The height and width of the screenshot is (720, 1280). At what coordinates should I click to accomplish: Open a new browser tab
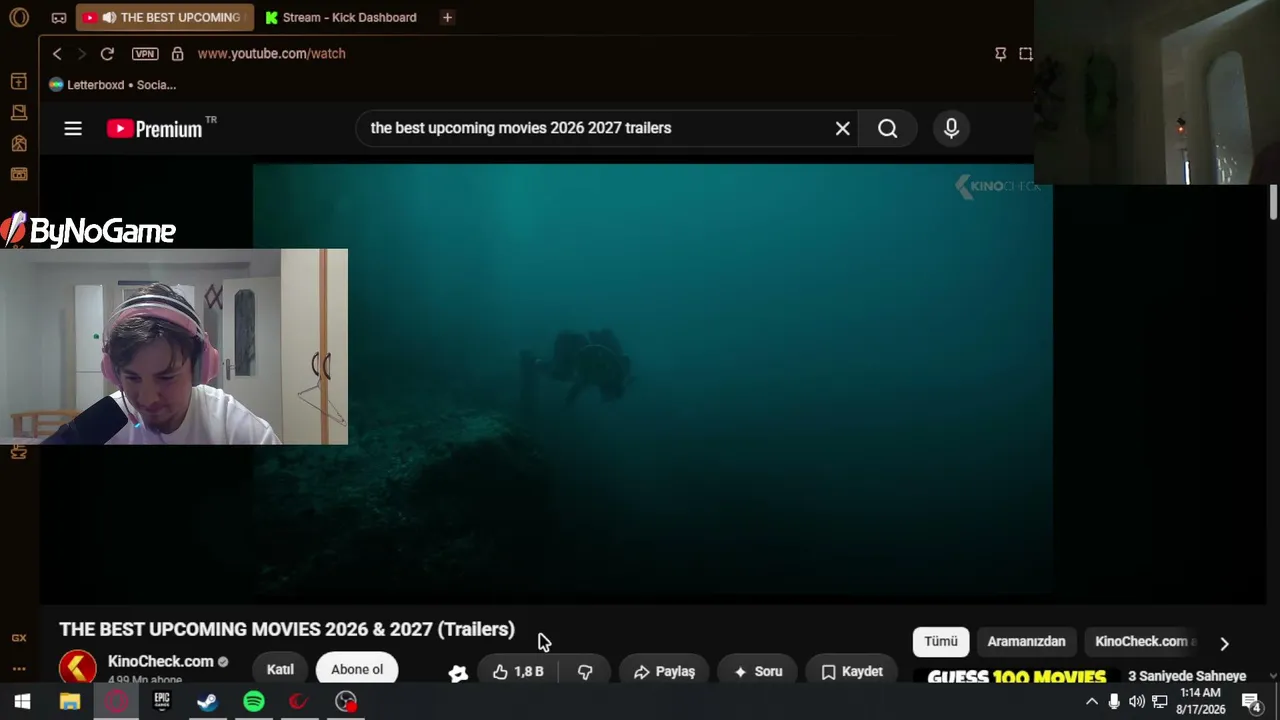pos(447,17)
